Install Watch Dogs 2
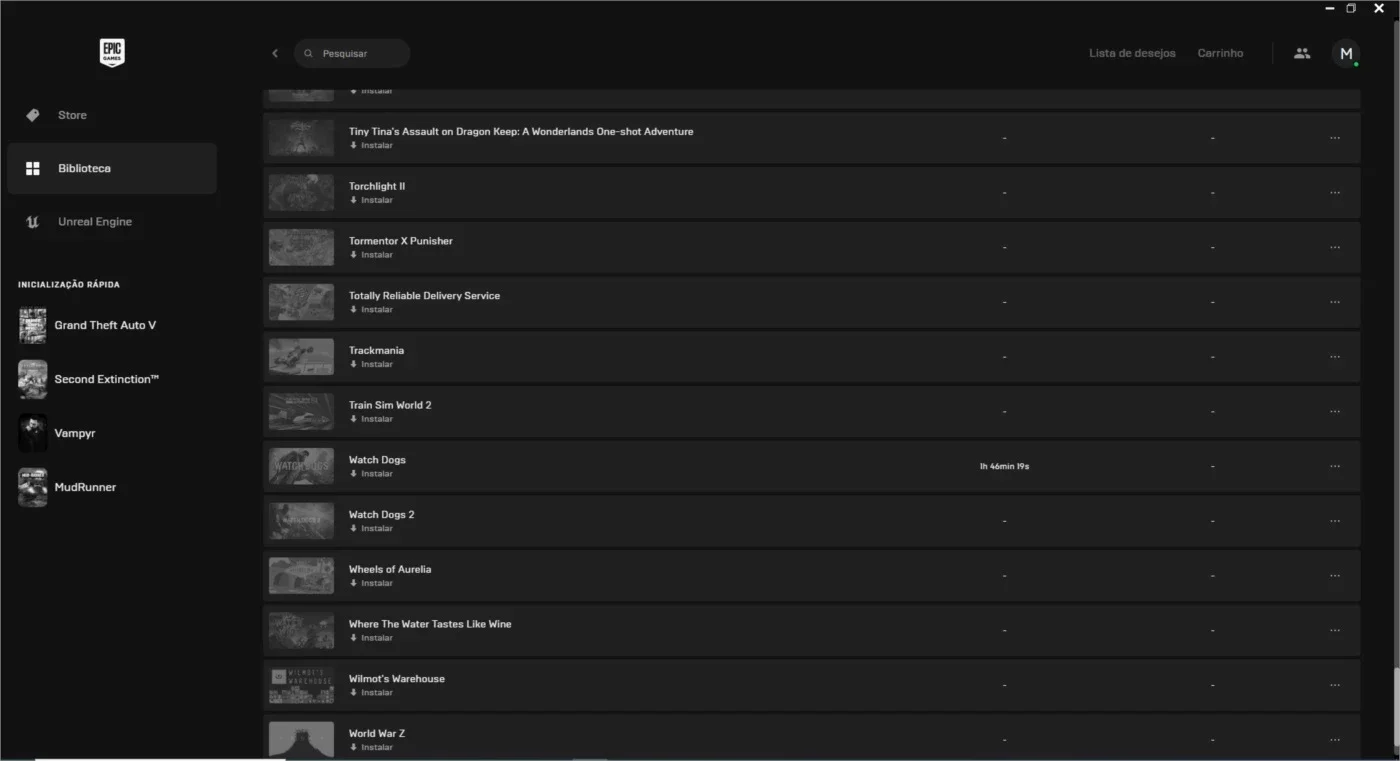This screenshot has height=761, width=1400. (371, 528)
